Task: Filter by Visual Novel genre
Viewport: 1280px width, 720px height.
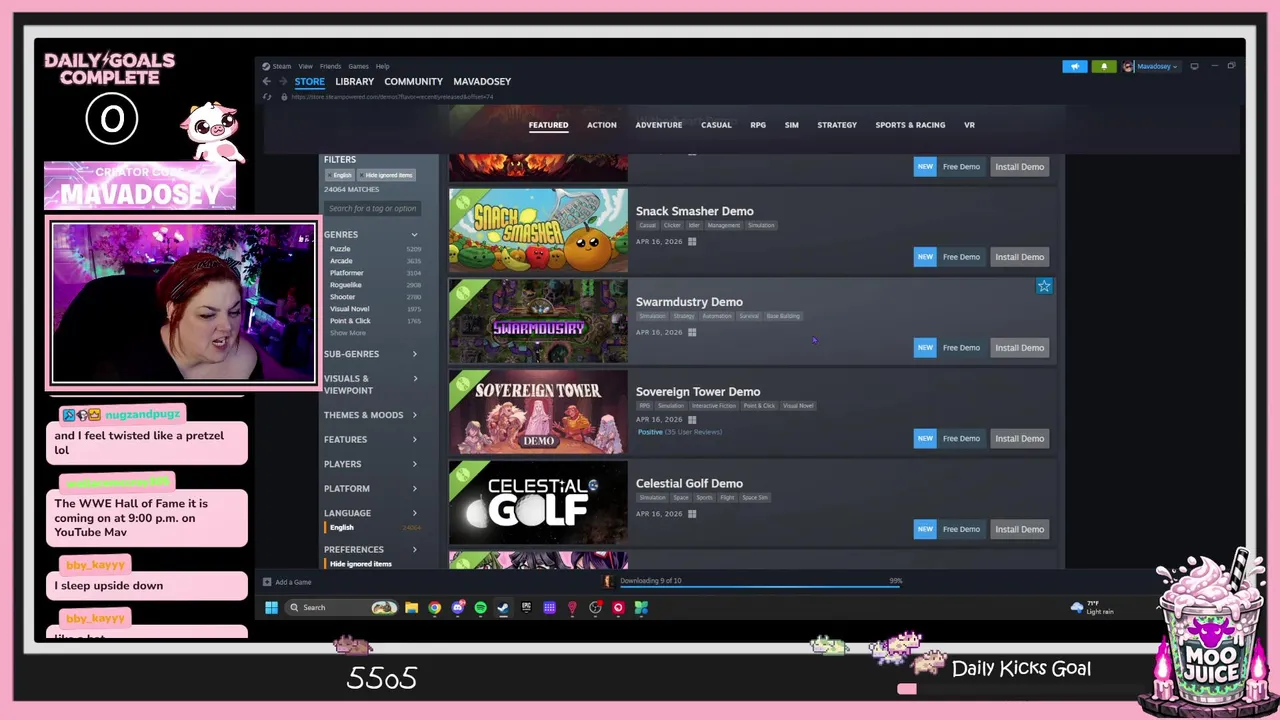Action: (x=375, y=309)
